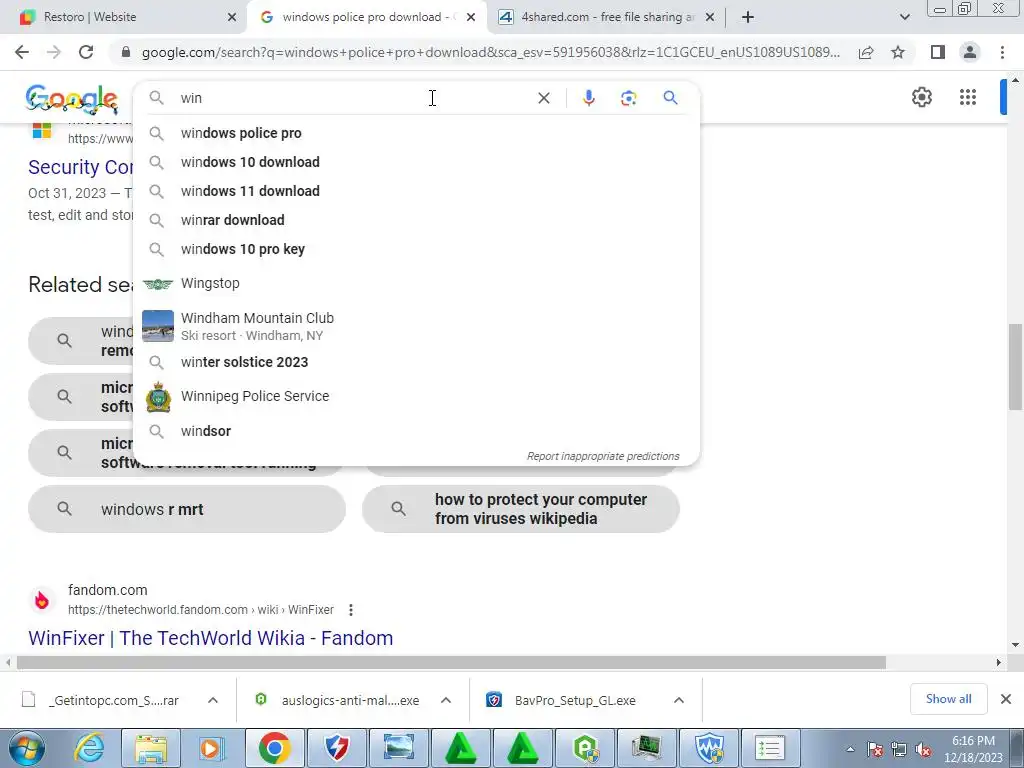
Task: Open Google settings gear
Action: (921, 97)
